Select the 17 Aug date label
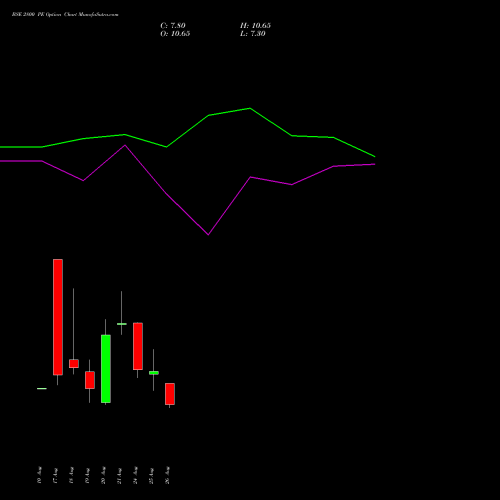Screen dimensions: 500x500 [x=55, y=475]
